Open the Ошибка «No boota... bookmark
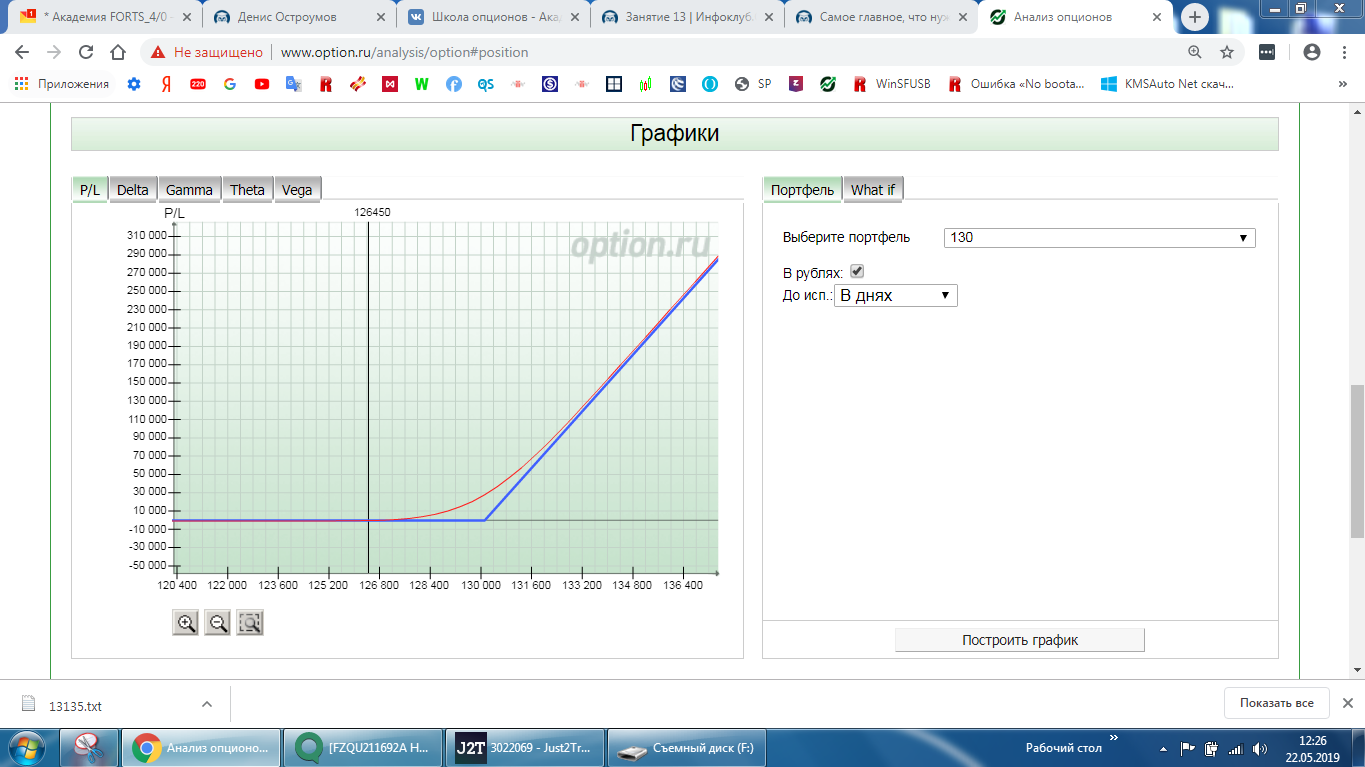The image size is (1365, 767). coord(1016,84)
